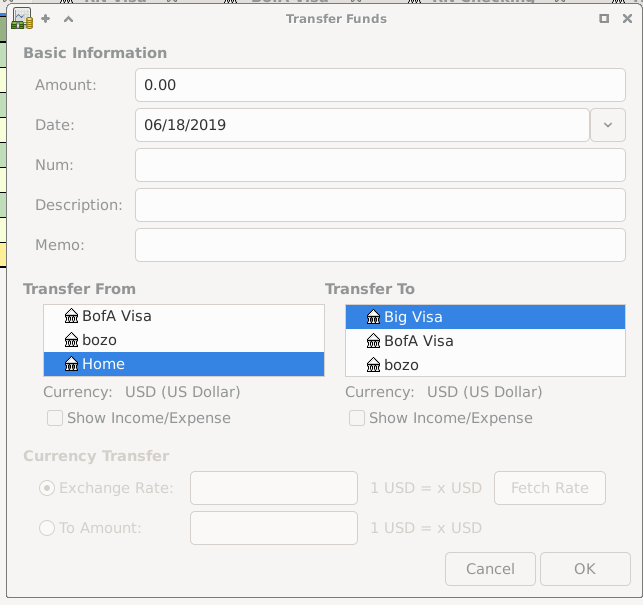This screenshot has height=605, width=643.
Task: Select Home in Transfer From list
Action: click(x=184, y=364)
